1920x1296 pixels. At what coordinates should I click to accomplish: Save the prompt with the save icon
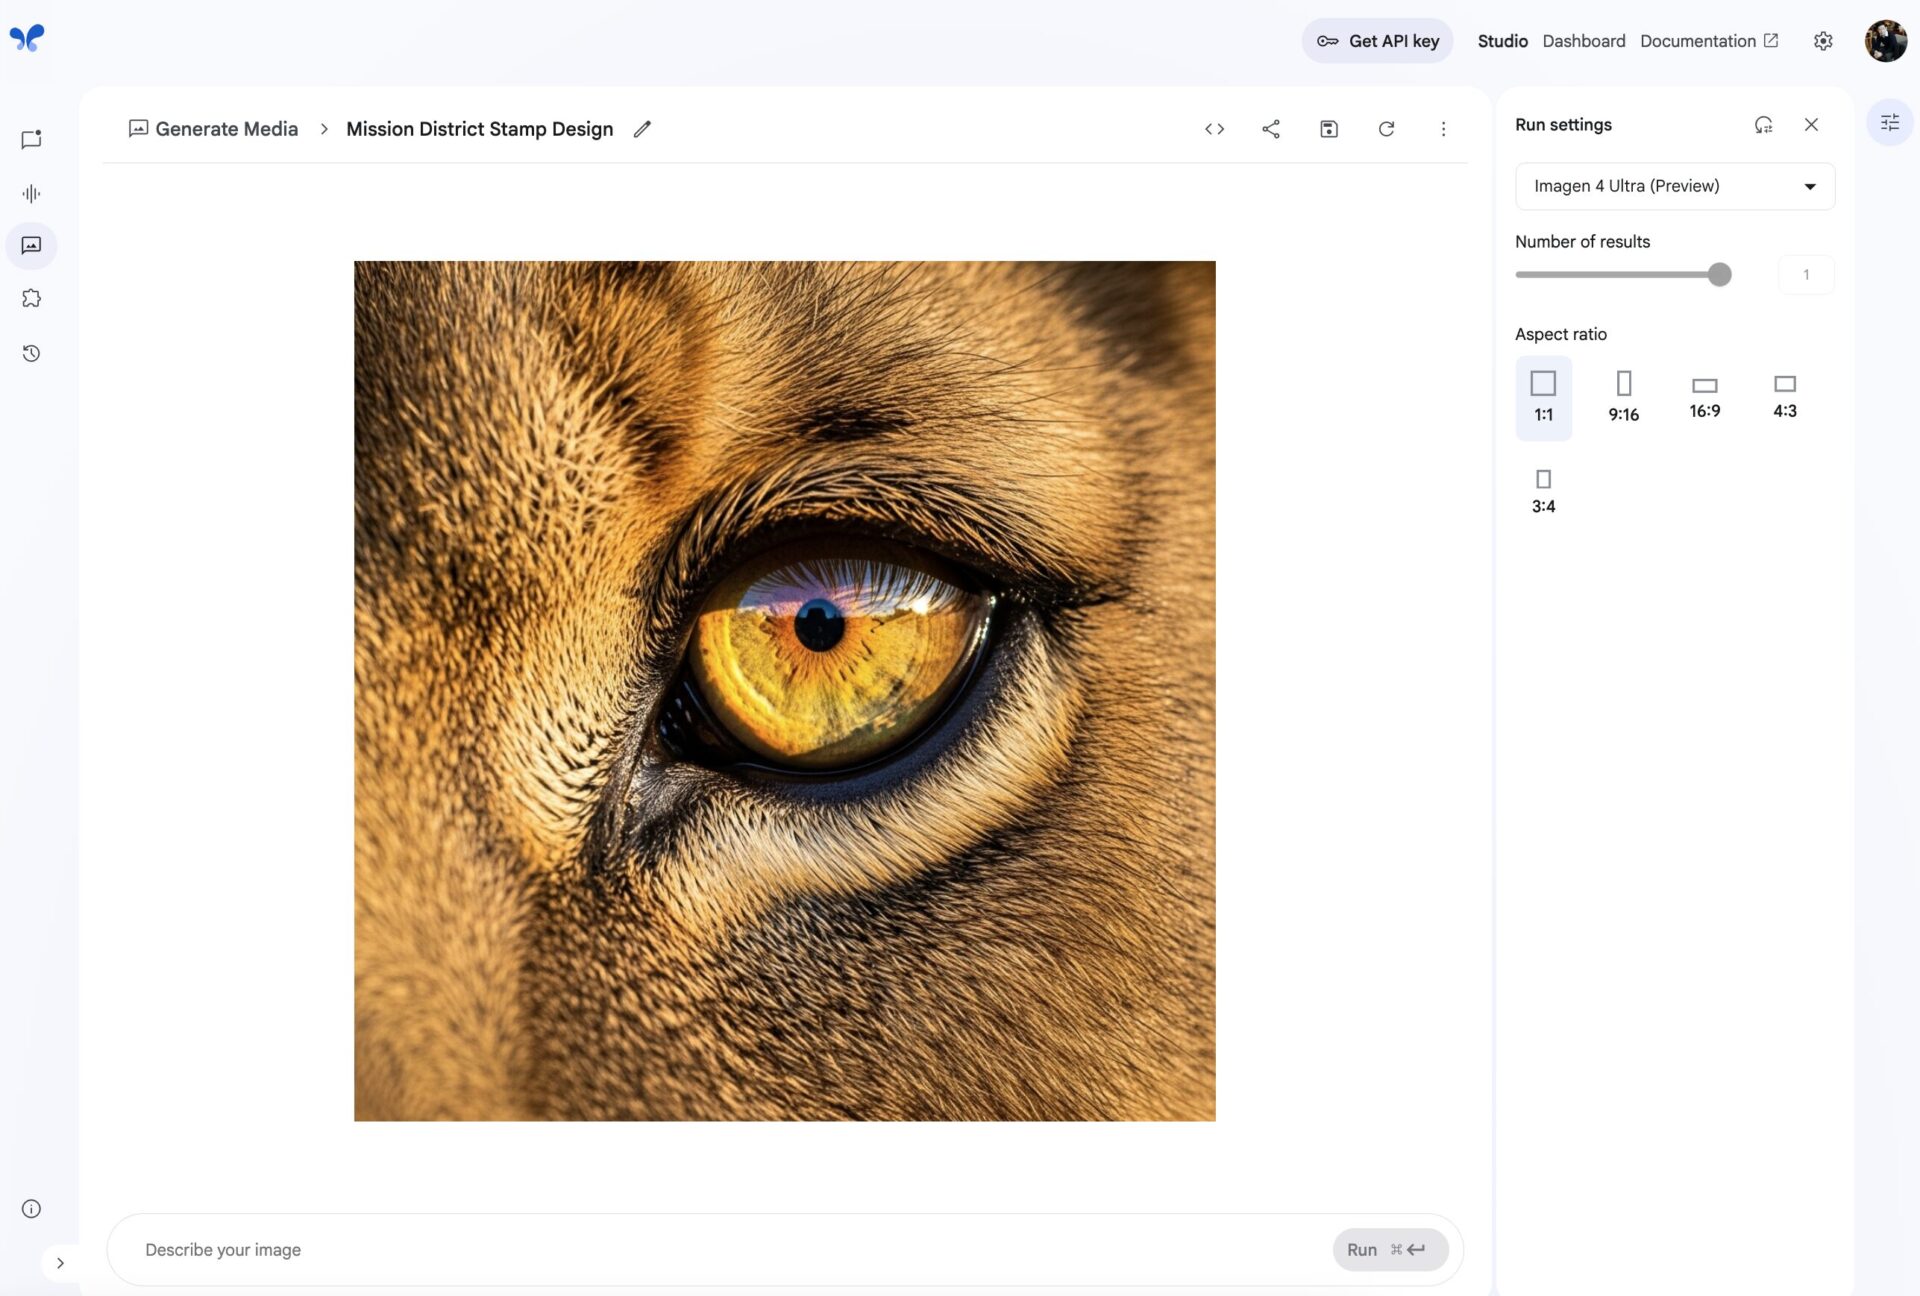tap(1328, 128)
